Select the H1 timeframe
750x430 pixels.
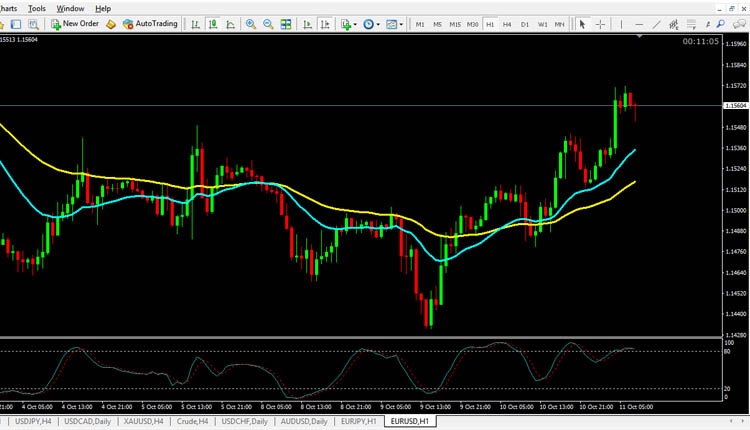coord(490,24)
